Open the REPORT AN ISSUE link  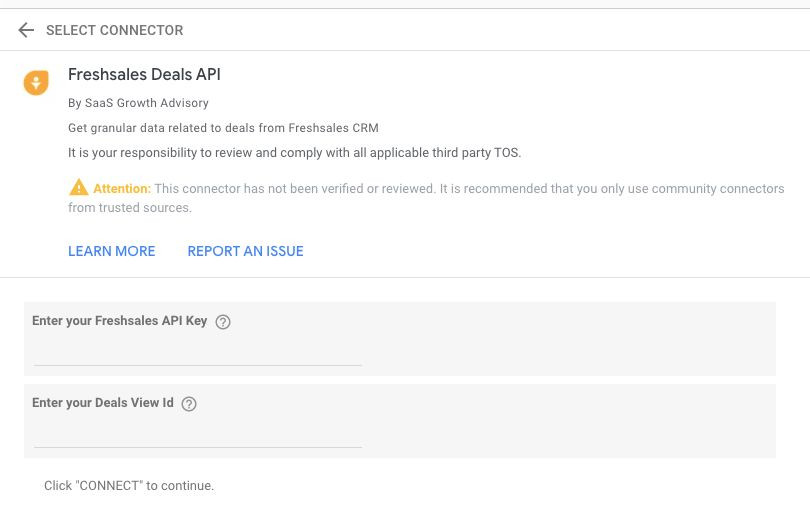click(245, 251)
